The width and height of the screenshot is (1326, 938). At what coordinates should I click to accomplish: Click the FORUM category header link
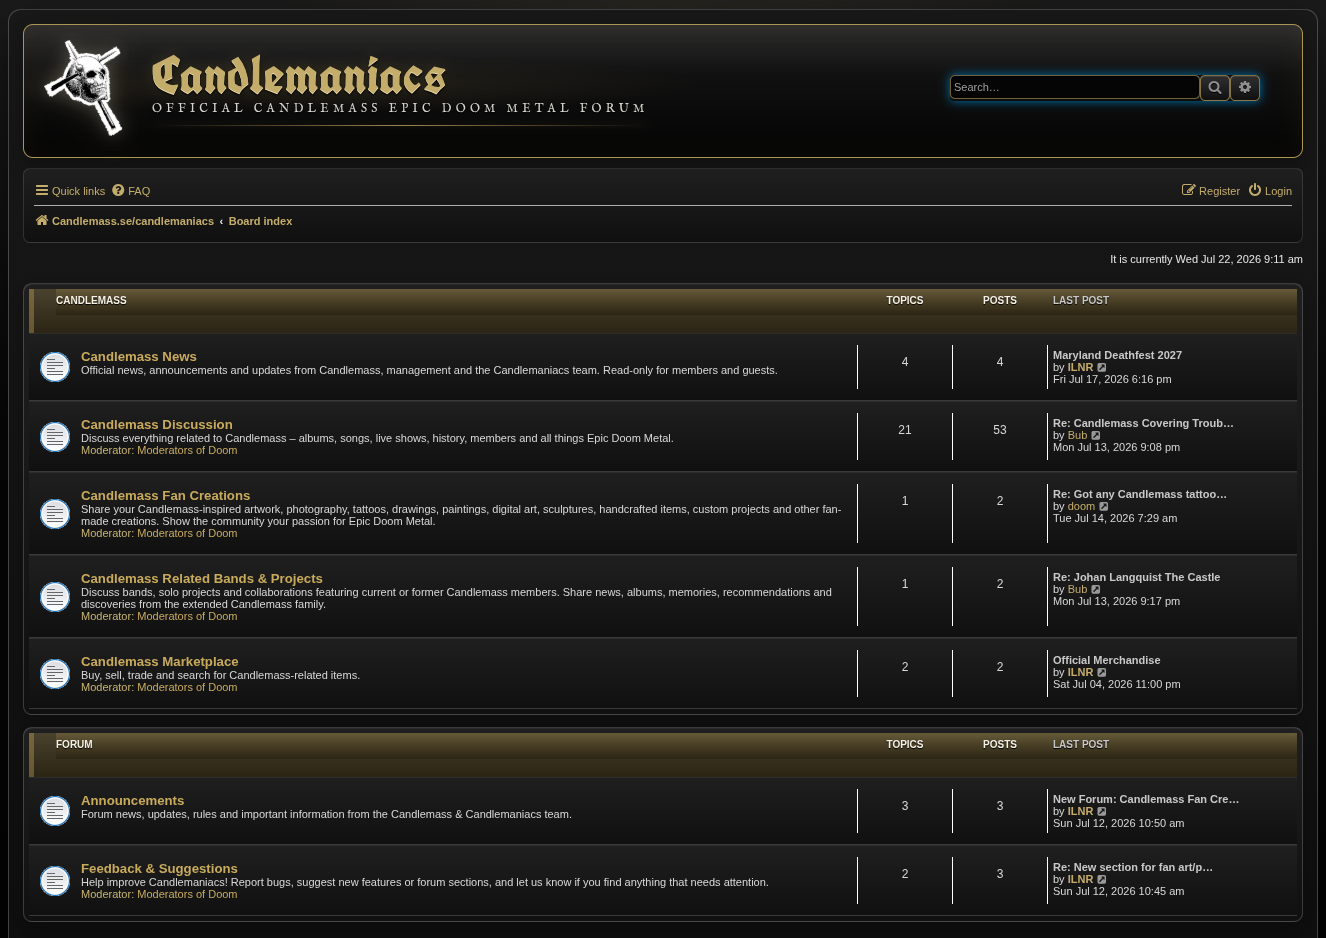pyautogui.click(x=74, y=744)
